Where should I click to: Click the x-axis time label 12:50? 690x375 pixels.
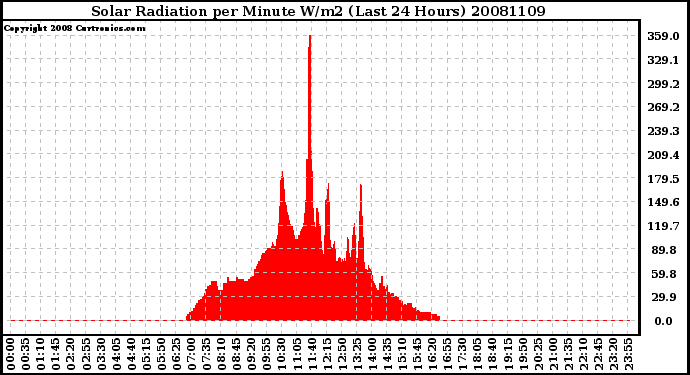[342, 354]
